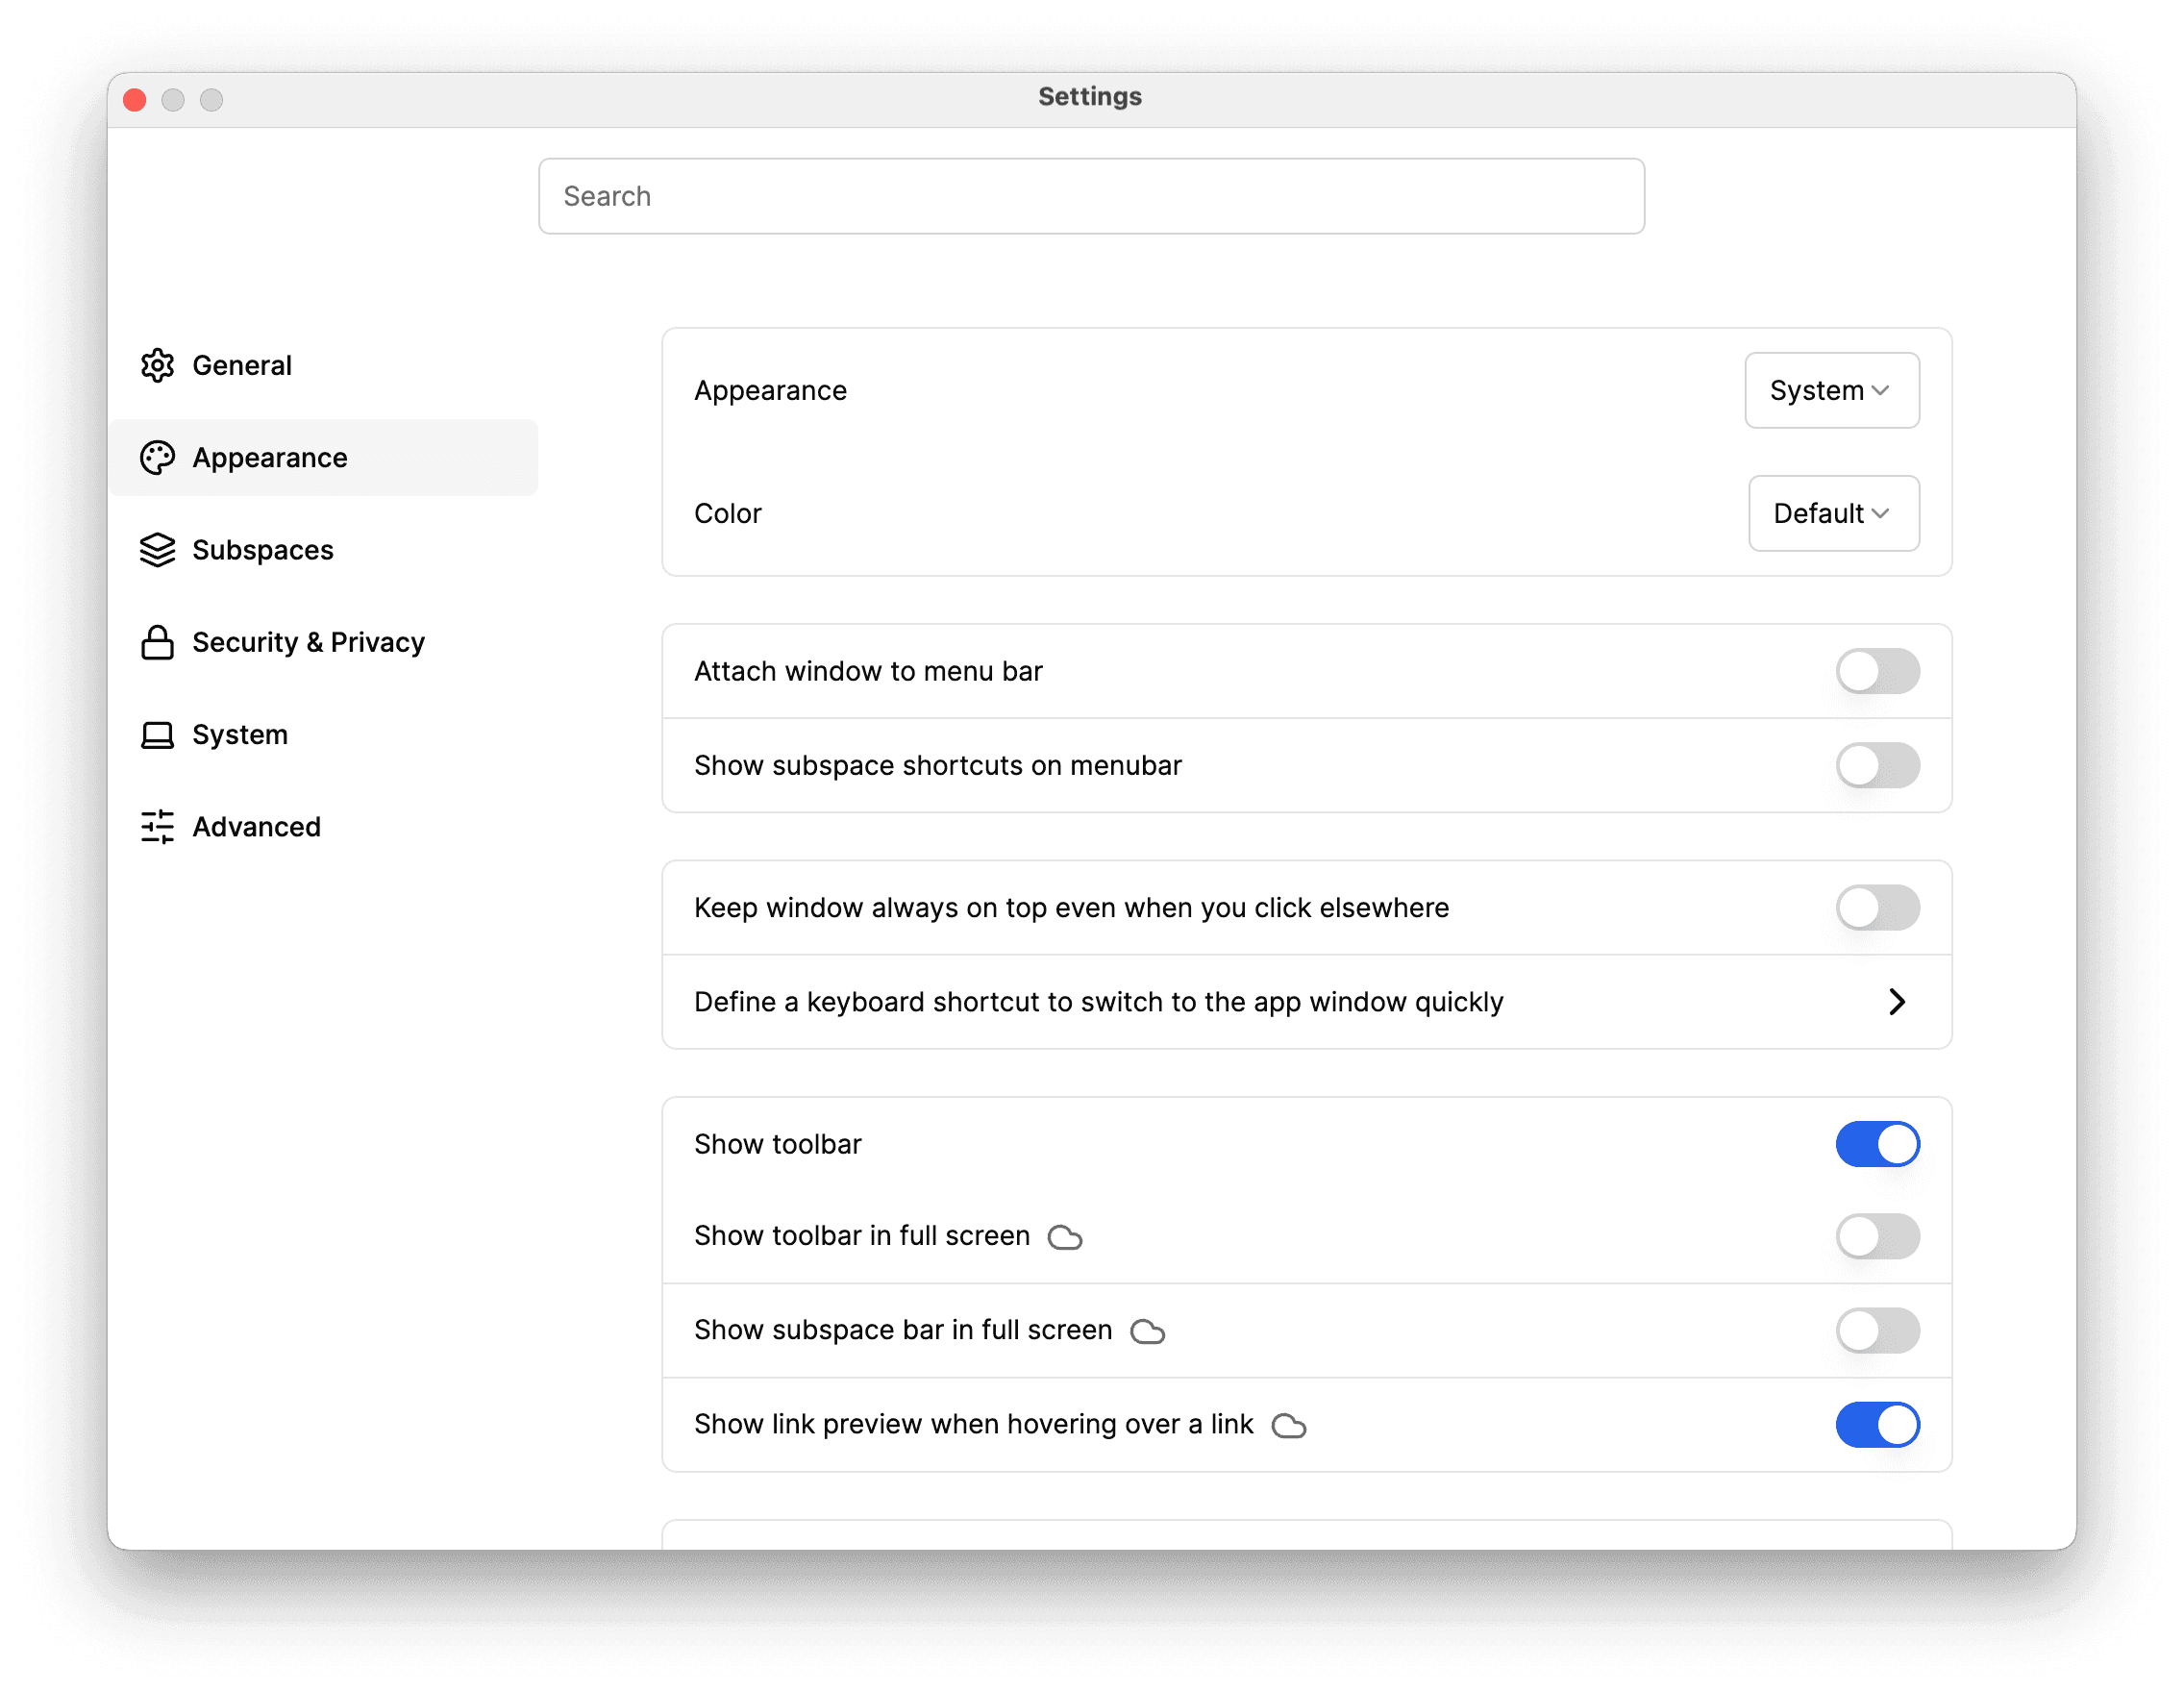
Task: Click the Appearance settings icon
Action: (156, 456)
